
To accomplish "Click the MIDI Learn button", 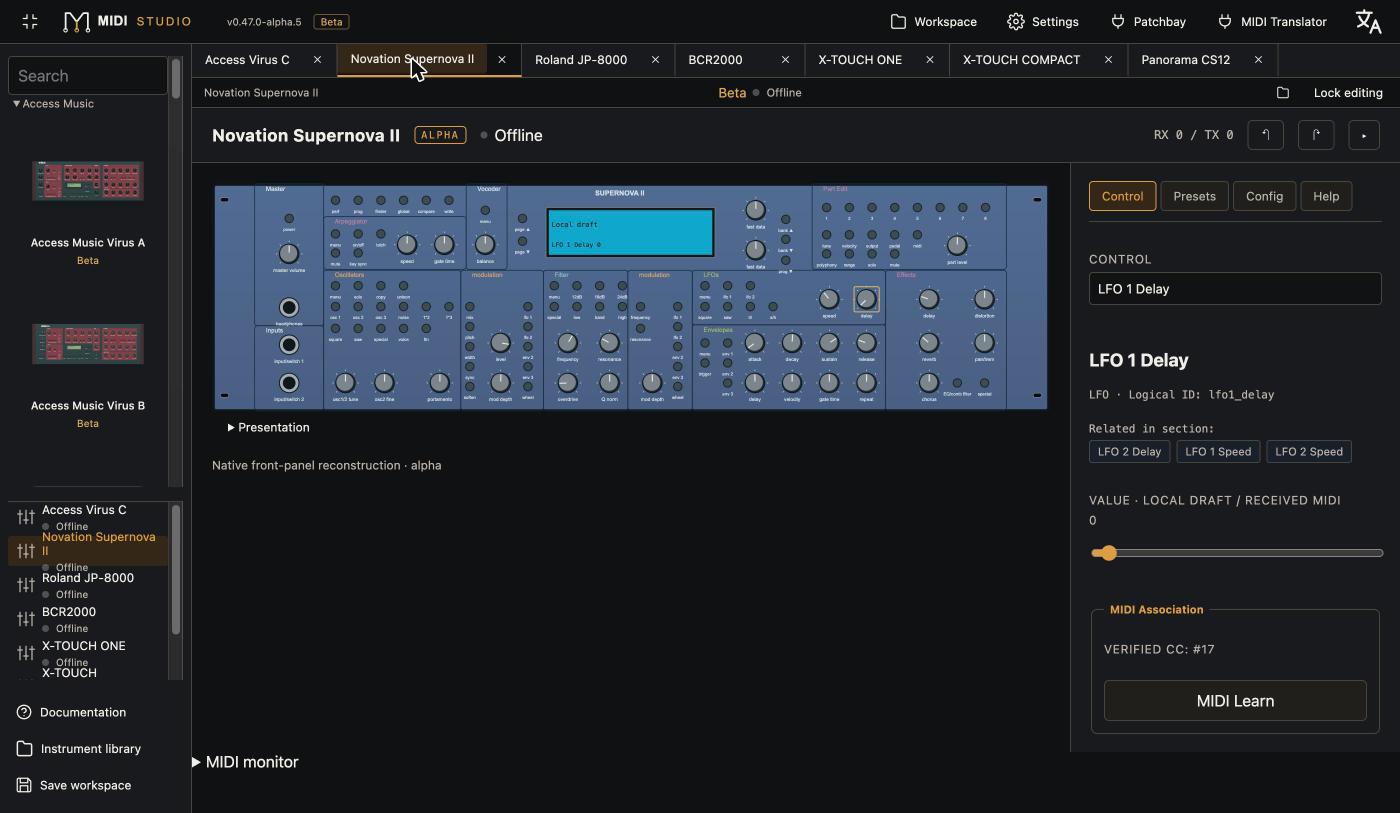I will tap(1235, 701).
